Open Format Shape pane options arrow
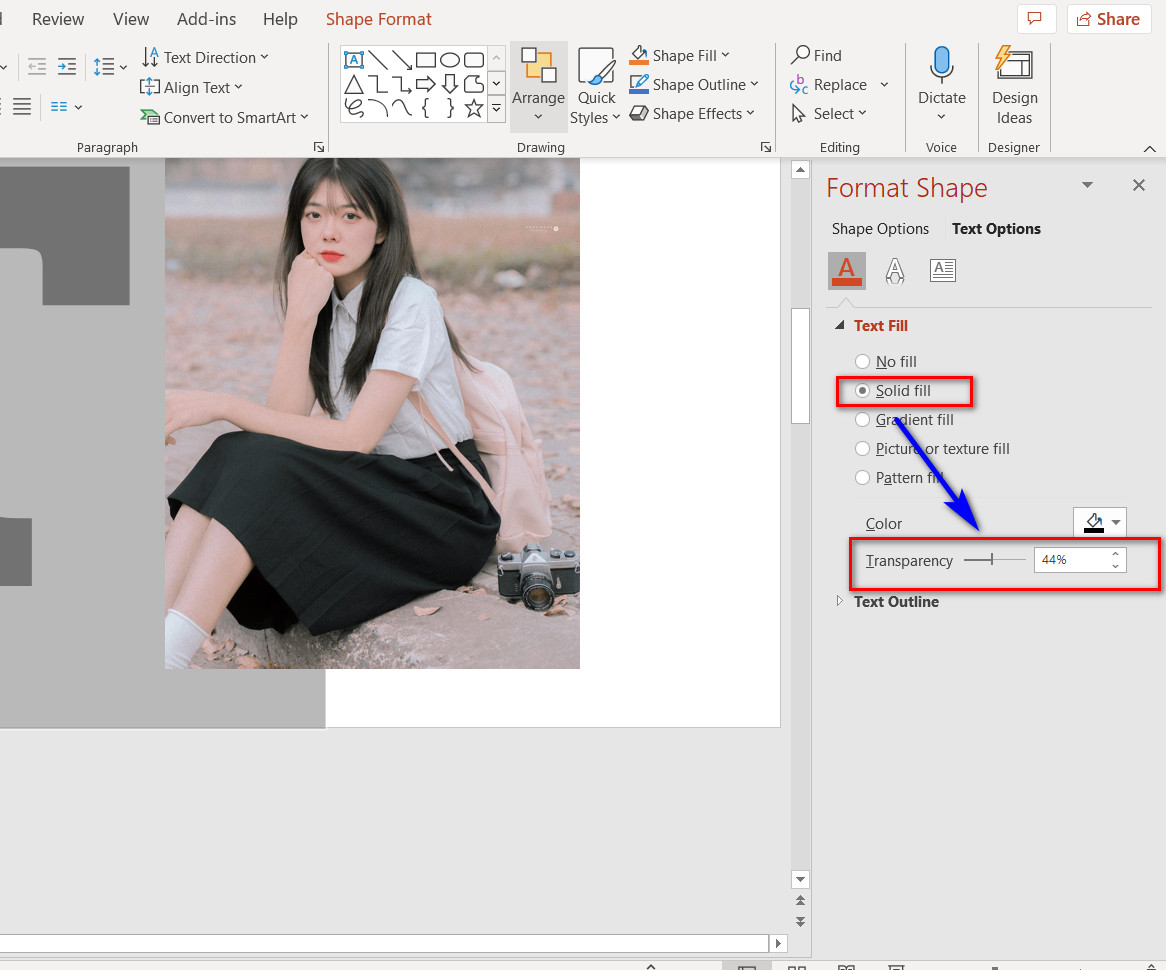Viewport: 1166px width, 970px height. [1087, 184]
